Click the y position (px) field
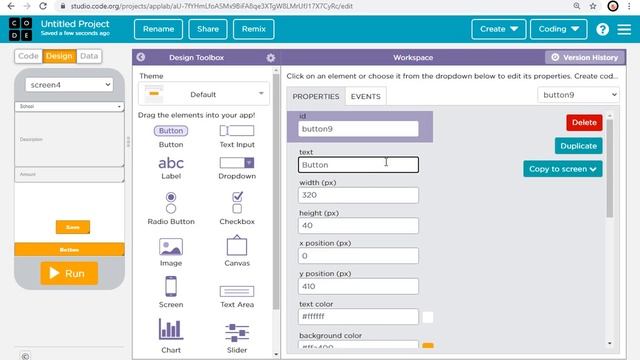This screenshot has width=640, height=360. click(x=358, y=287)
